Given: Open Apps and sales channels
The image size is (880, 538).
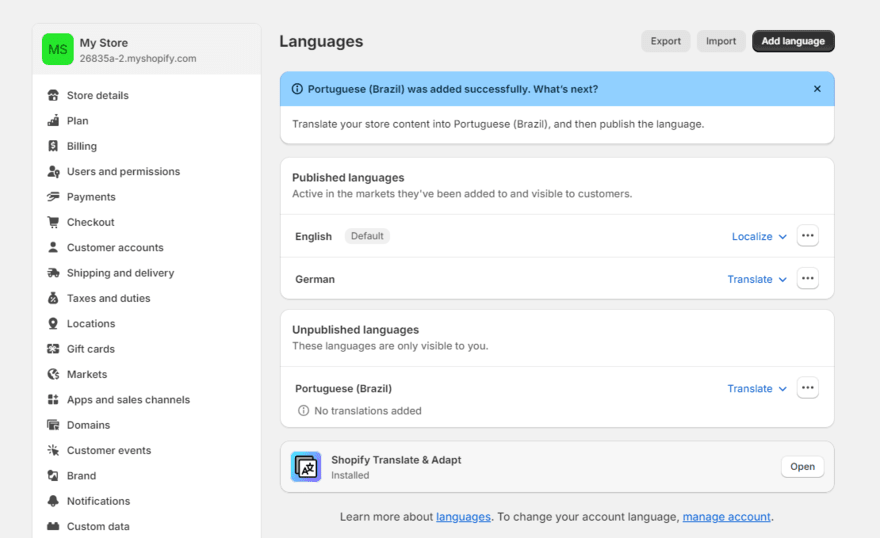Looking at the screenshot, I should (129, 399).
